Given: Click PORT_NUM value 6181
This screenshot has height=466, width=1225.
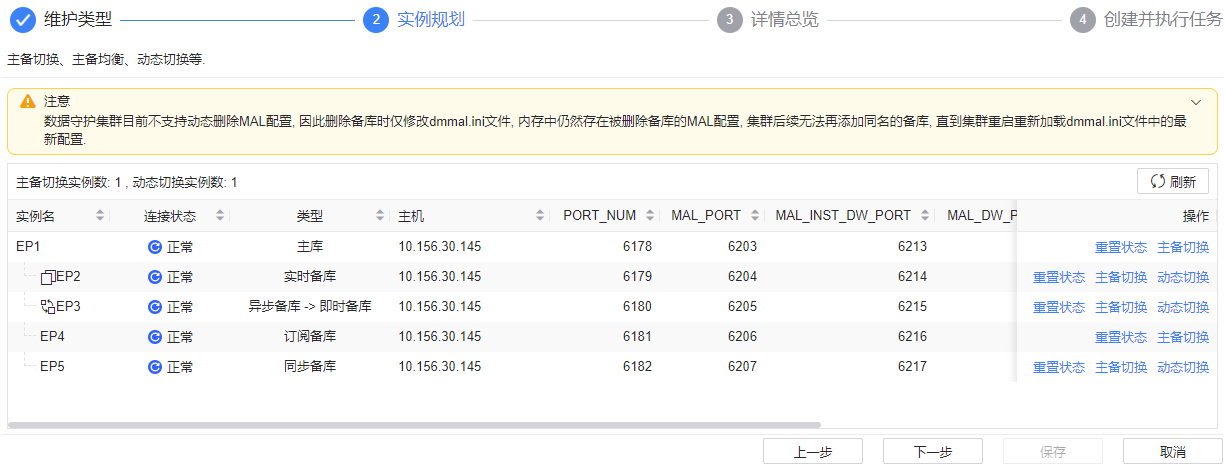Looking at the screenshot, I should 637,337.
